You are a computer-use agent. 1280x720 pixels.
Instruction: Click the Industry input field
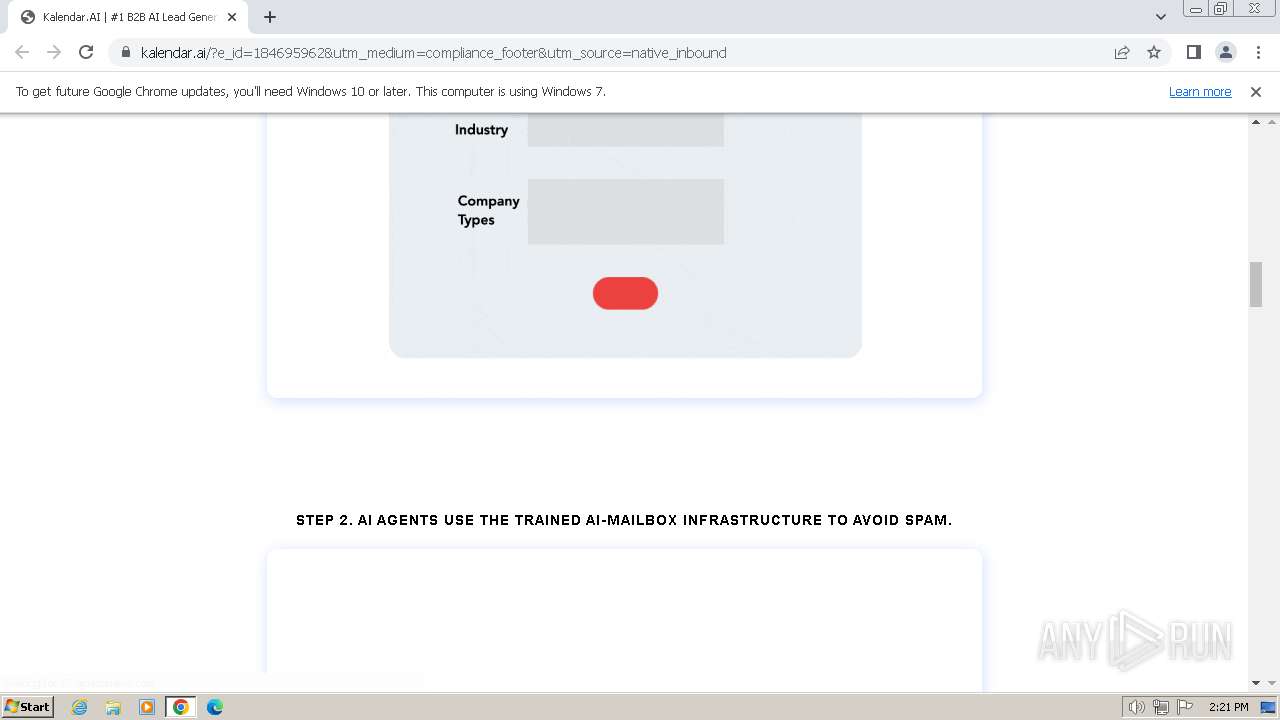pyautogui.click(x=626, y=130)
